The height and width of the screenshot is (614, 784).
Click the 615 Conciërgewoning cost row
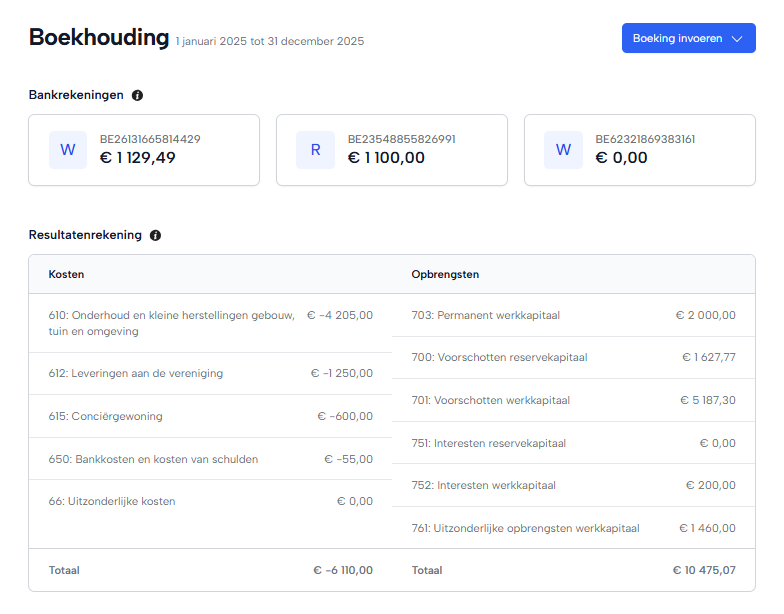click(210, 416)
